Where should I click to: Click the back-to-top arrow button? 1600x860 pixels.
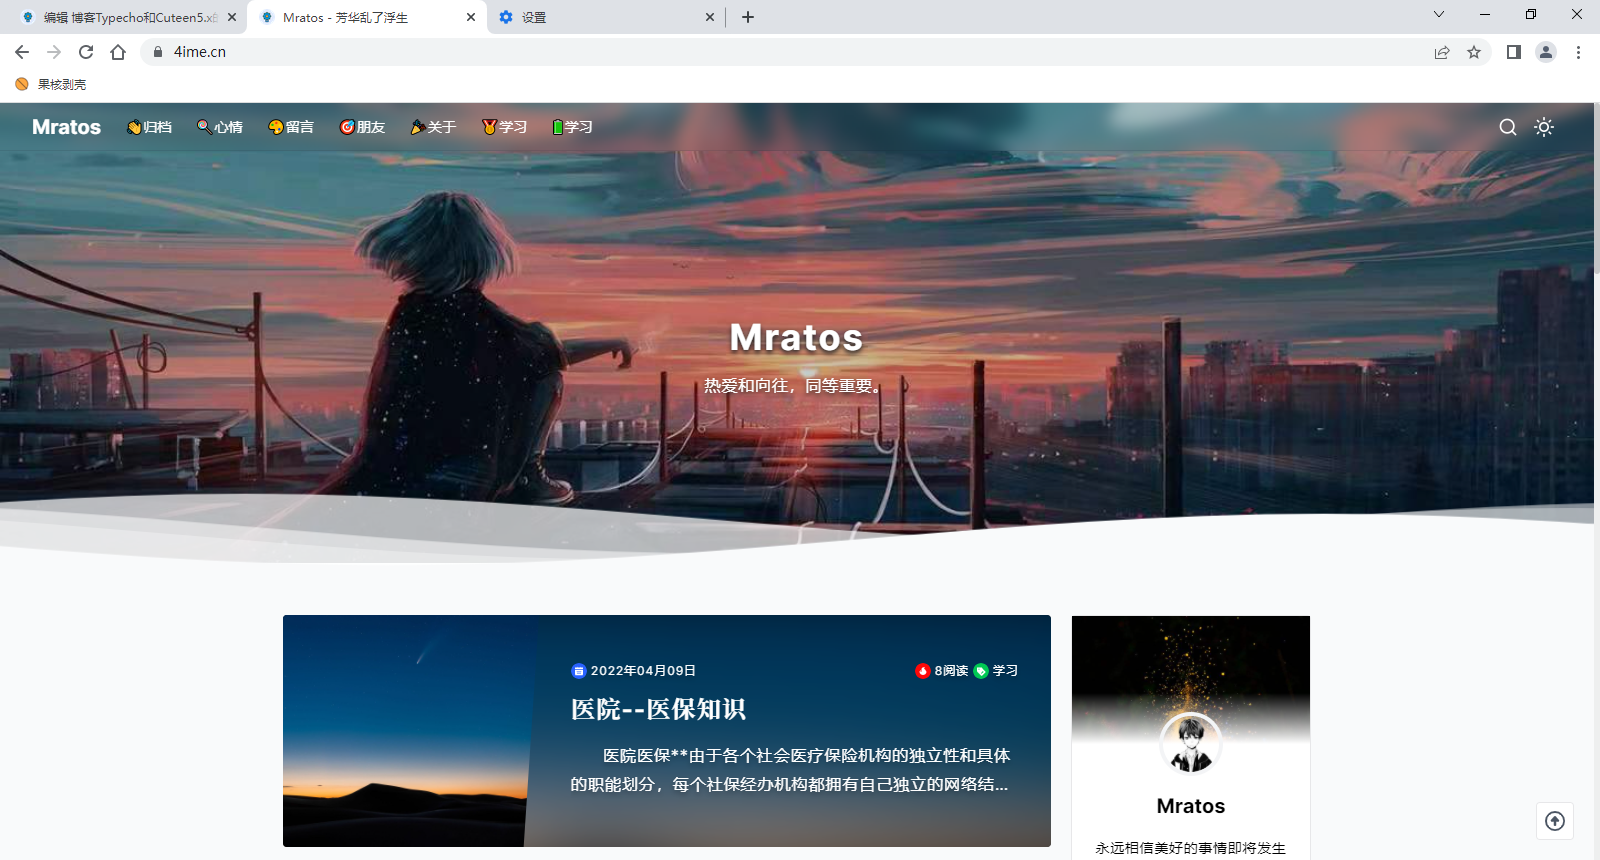1555,821
